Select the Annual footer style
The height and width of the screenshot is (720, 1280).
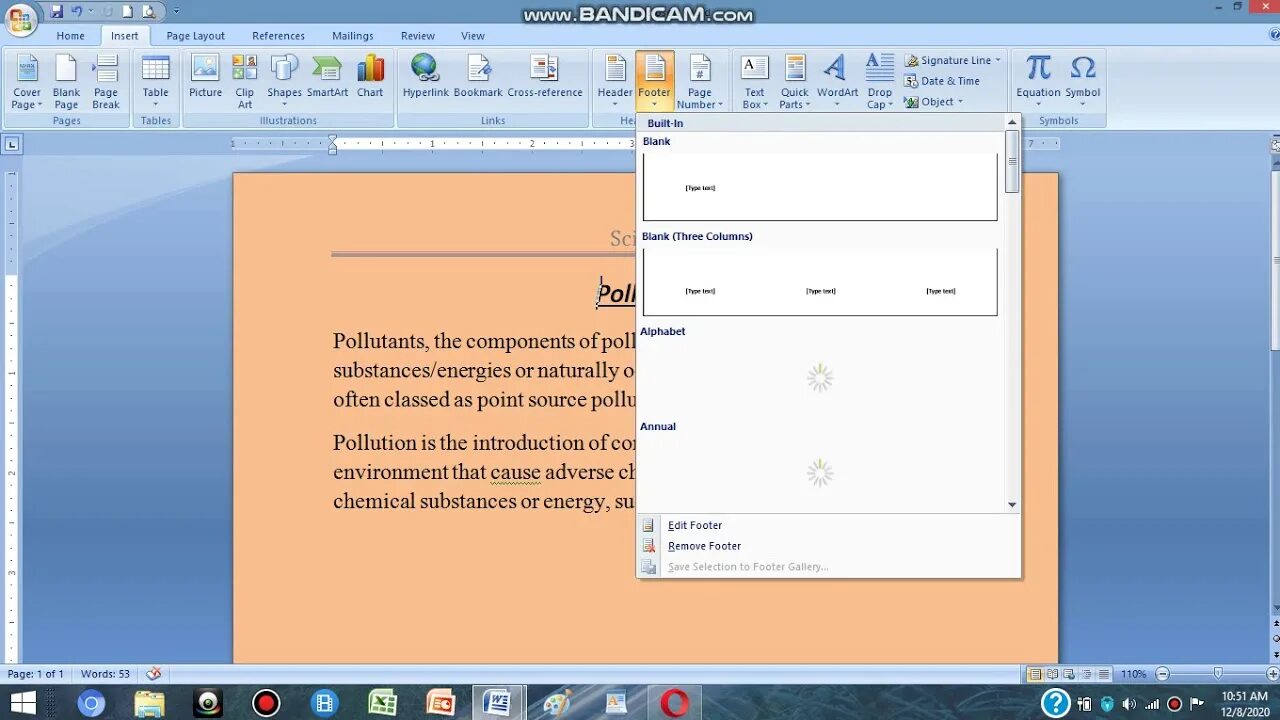820,466
